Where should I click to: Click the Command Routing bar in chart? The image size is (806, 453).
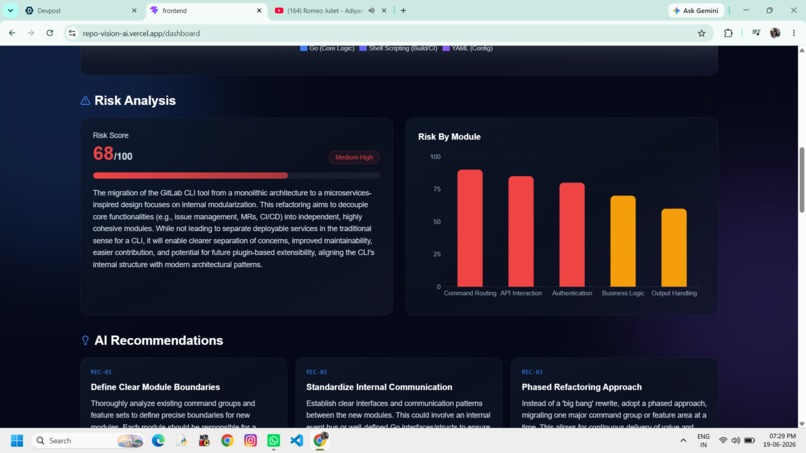[x=470, y=228]
